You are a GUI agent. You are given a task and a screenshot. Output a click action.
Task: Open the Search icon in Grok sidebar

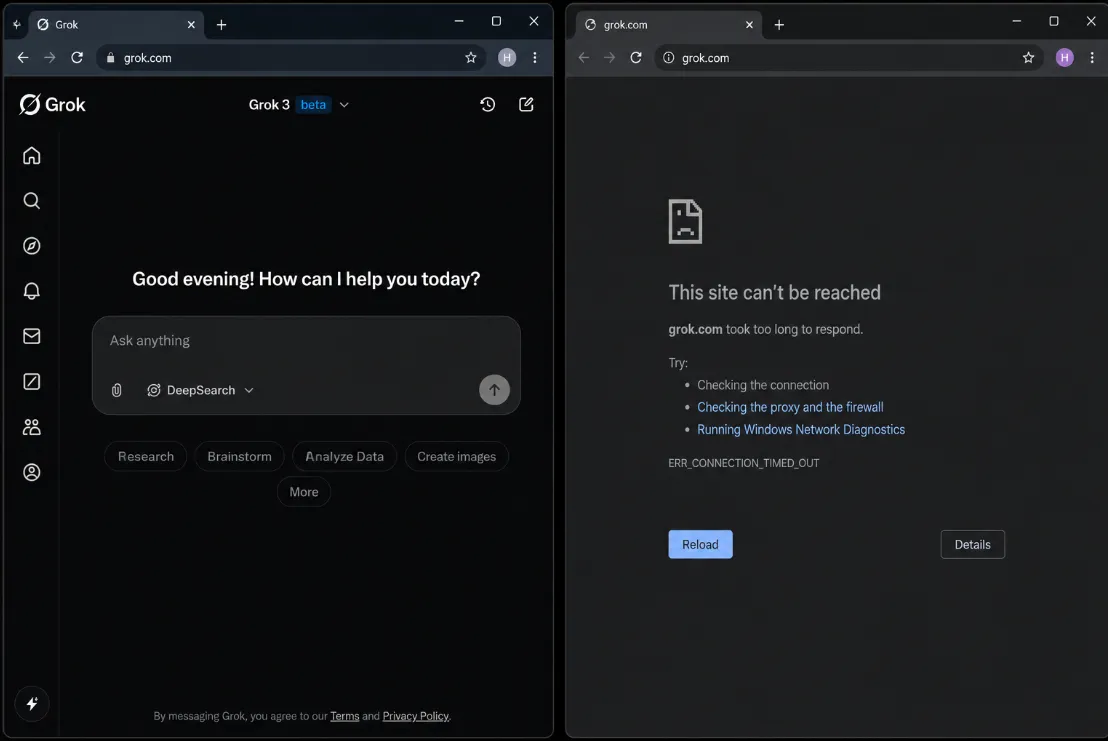tap(31, 201)
